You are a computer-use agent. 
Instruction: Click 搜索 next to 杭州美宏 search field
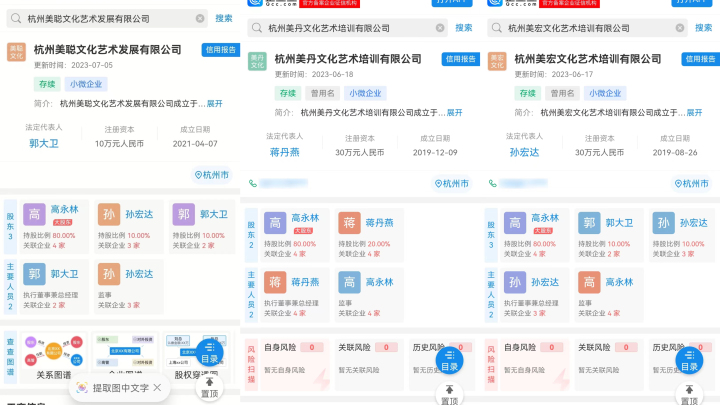coord(703,28)
